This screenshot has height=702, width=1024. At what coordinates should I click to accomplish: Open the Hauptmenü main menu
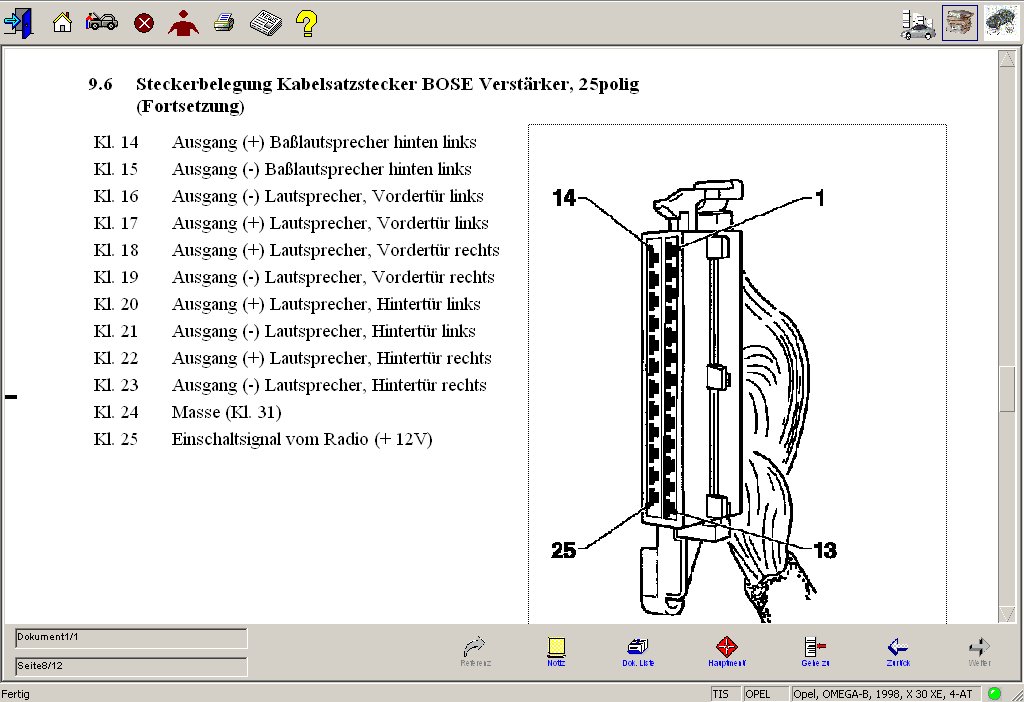(727, 651)
